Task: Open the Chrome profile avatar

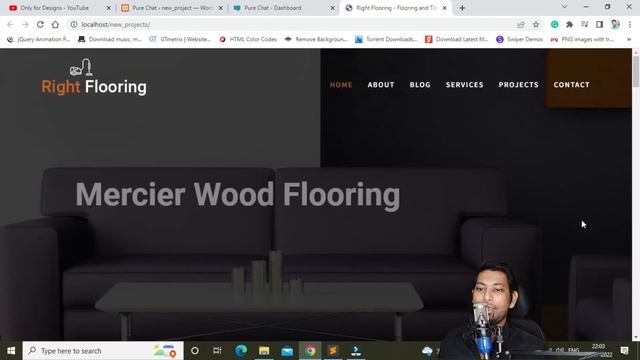Action: pyautogui.click(x=615, y=24)
